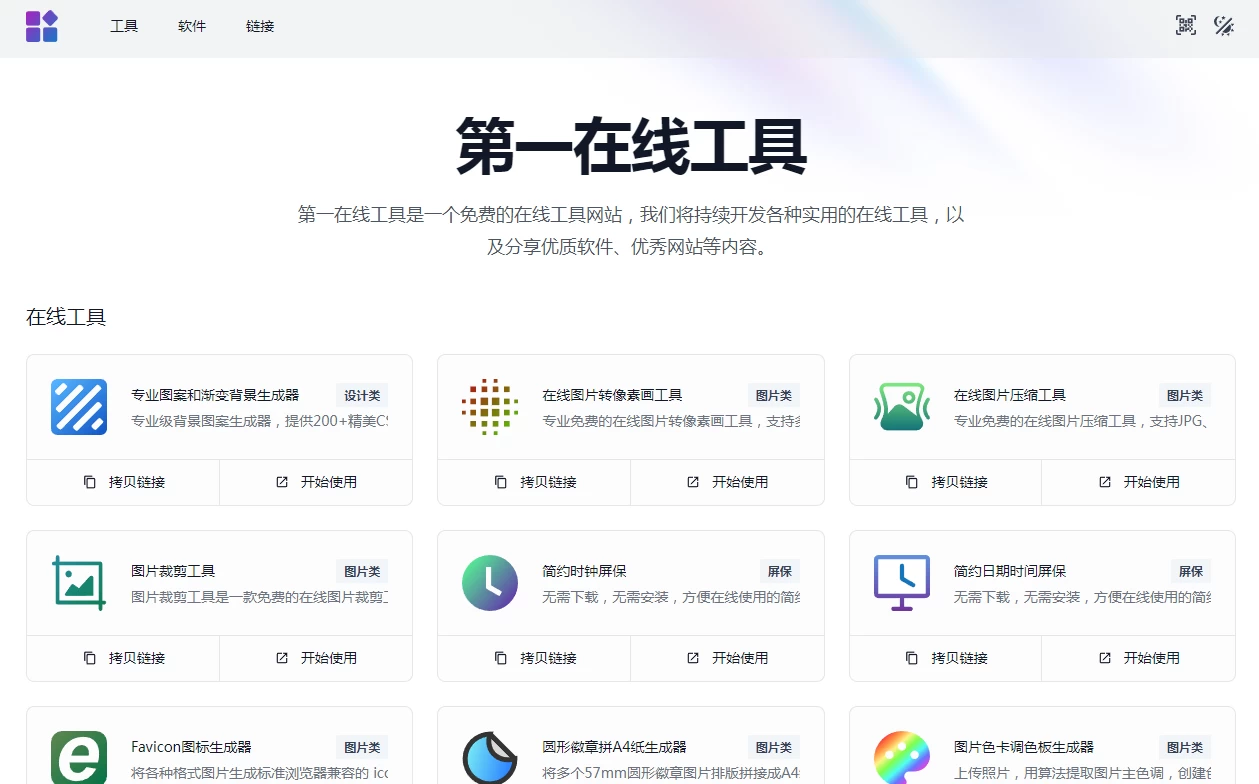Copy link for 专业图案和渐变背景生成器
The height and width of the screenshot is (784, 1259).
click(123, 482)
